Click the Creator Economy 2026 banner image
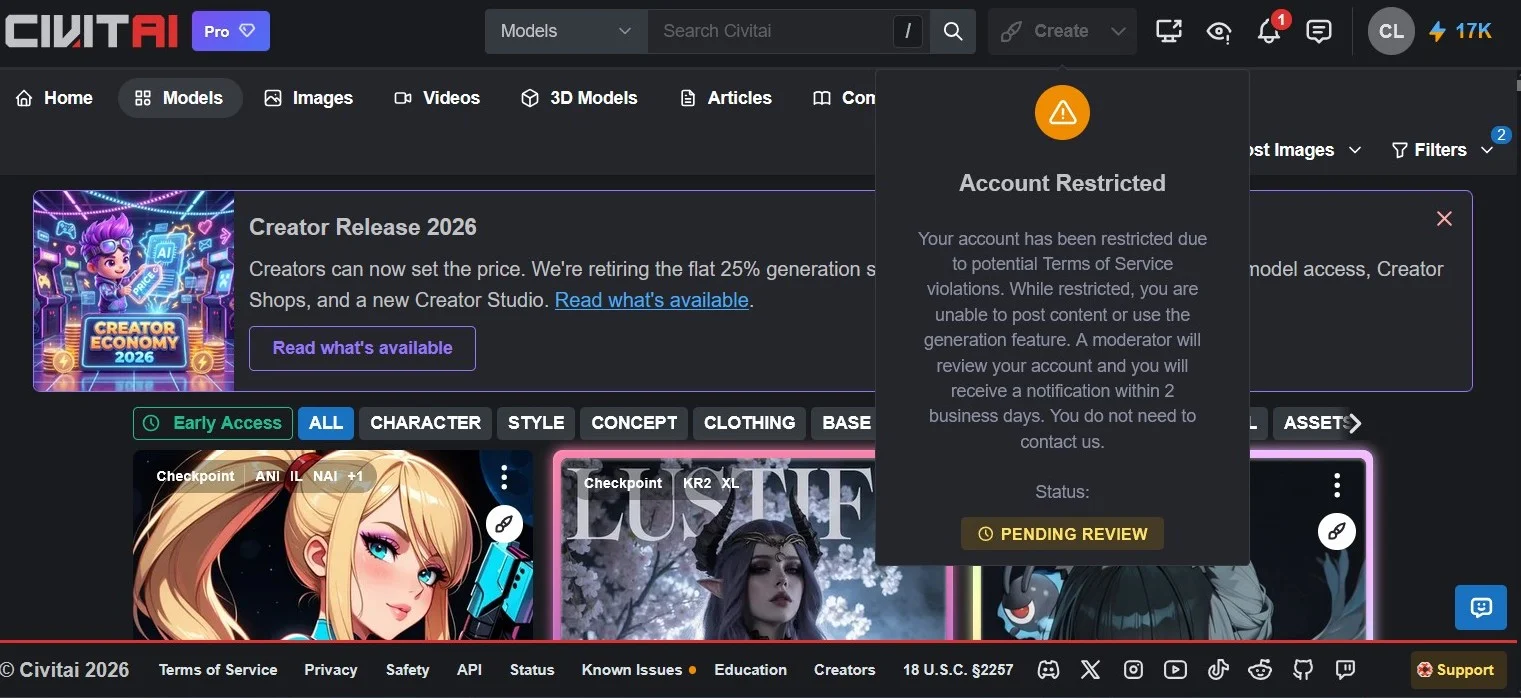Image resolution: width=1521 pixels, height=698 pixels. click(x=134, y=291)
